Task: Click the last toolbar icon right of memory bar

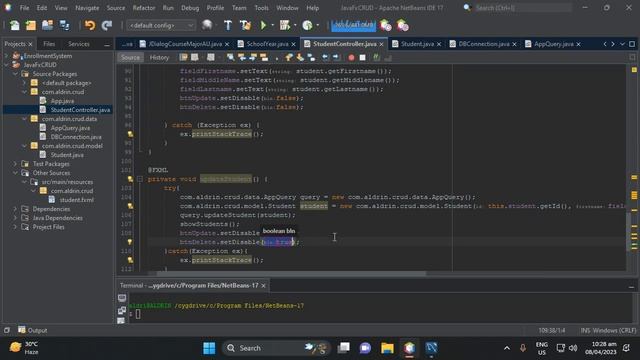Action: coord(402,26)
